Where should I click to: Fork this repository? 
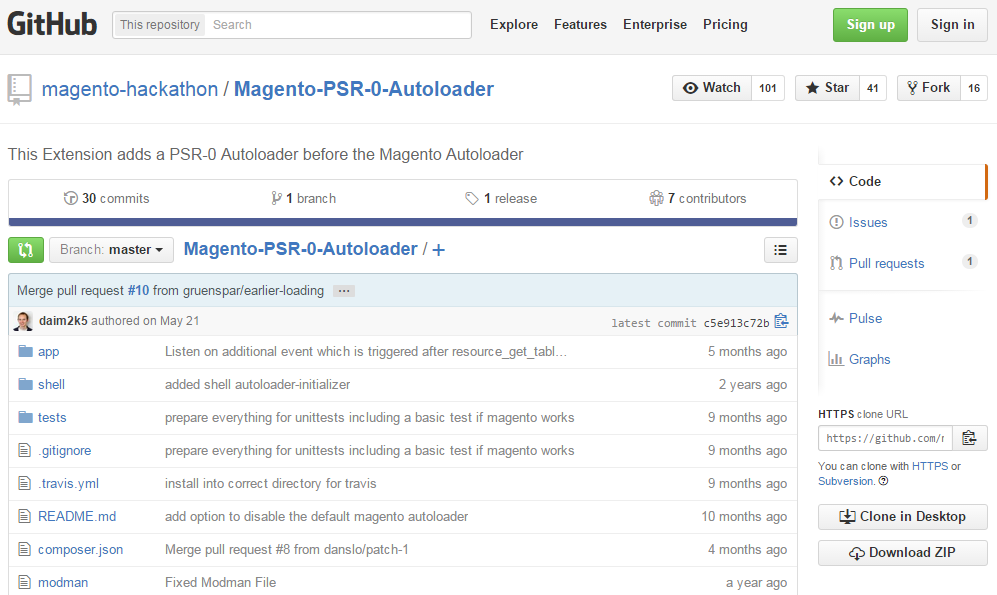928,88
